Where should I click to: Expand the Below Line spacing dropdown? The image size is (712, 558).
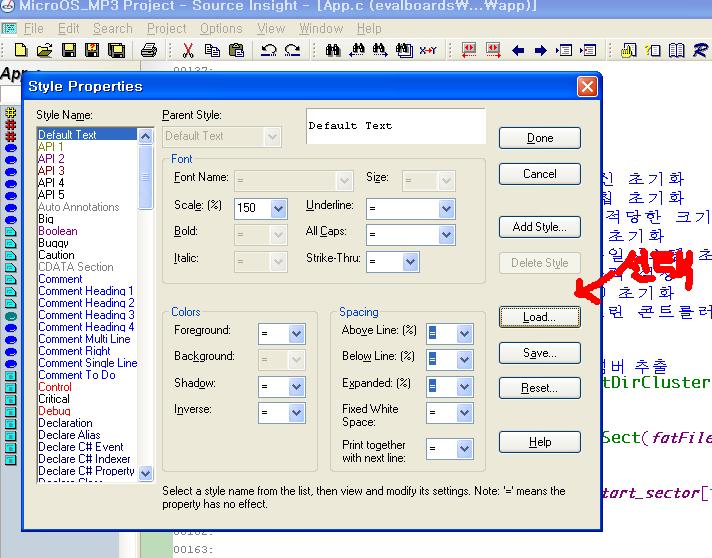(x=465, y=360)
